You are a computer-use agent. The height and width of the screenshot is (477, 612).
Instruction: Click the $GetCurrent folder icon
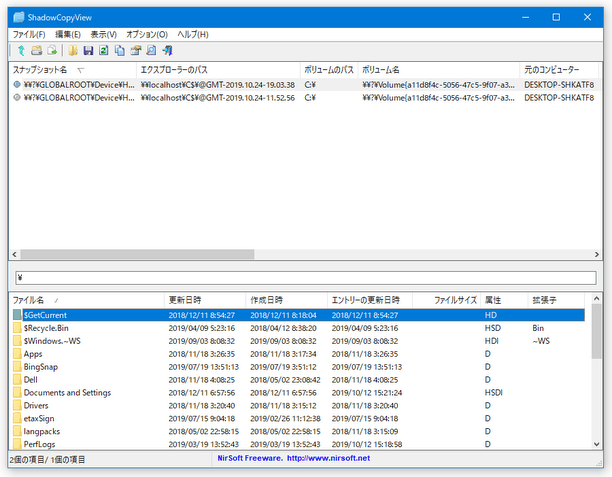click(x=17, y=315)
